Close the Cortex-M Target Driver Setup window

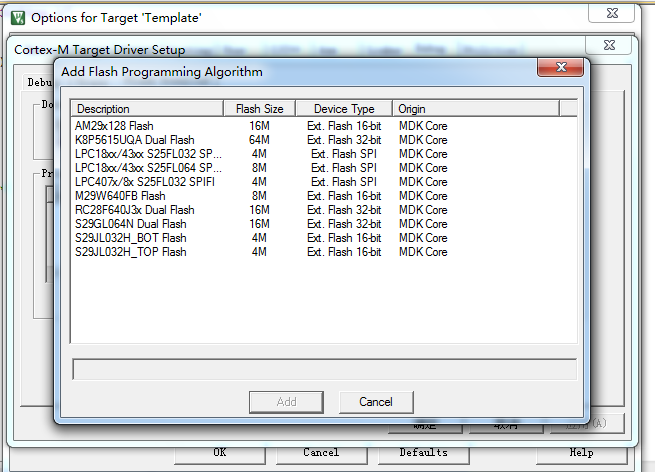[x=609, y=45]
